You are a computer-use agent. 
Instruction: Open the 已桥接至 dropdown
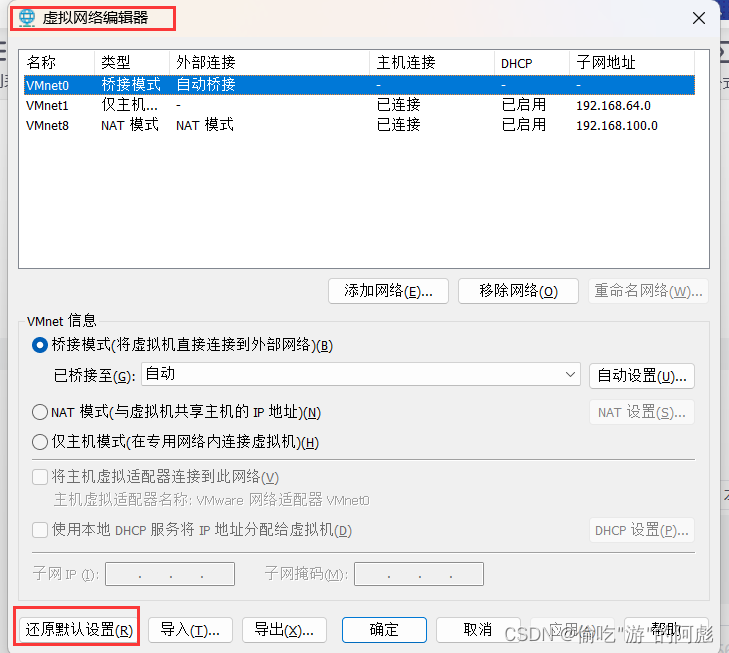tap(361, 374)
